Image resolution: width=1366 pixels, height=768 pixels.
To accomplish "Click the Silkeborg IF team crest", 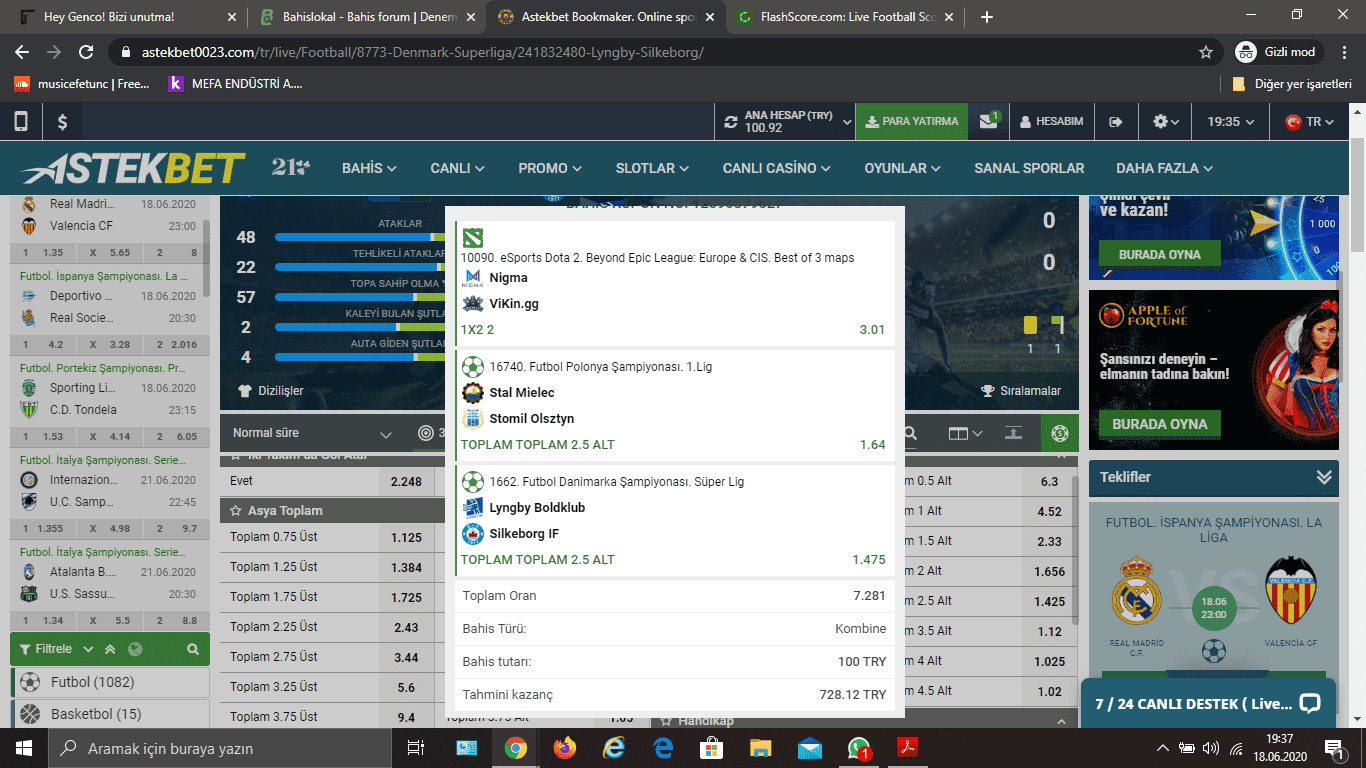I will [472, 534].
